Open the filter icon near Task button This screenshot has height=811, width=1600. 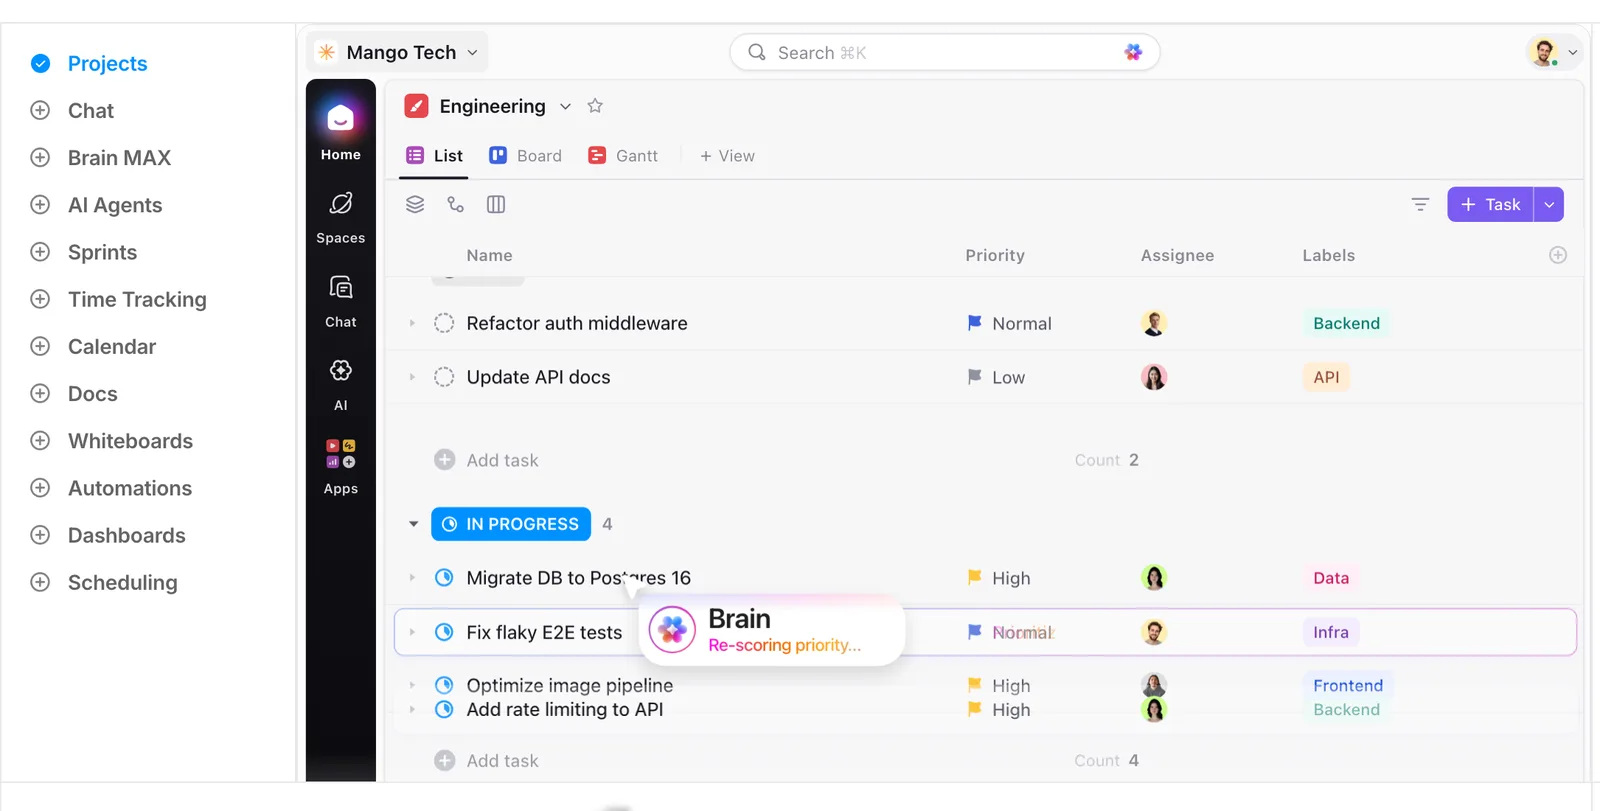click(x=1420, y=204)
